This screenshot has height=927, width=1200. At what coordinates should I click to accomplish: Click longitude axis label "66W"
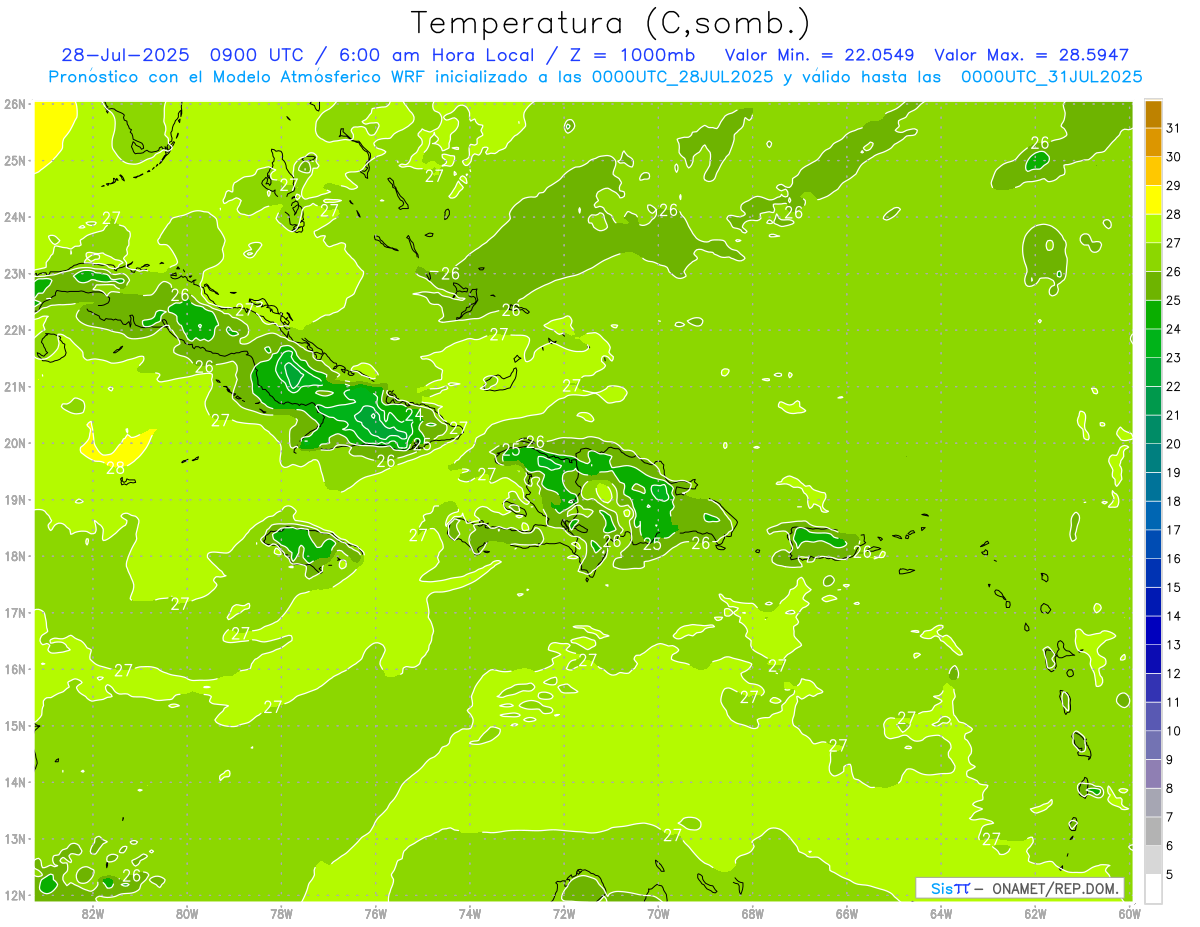click(x=847, y=913)
